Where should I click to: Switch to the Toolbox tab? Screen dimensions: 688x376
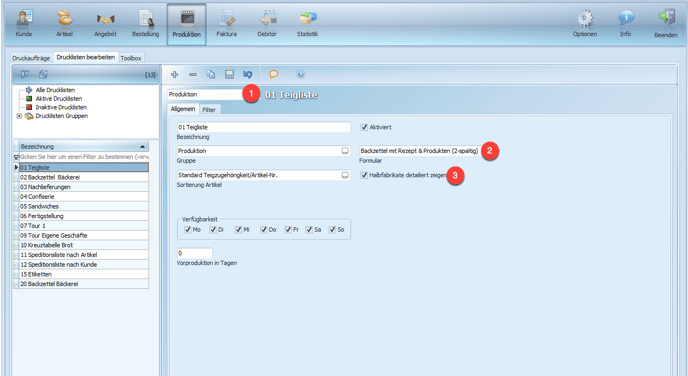[x=131, y=58]
